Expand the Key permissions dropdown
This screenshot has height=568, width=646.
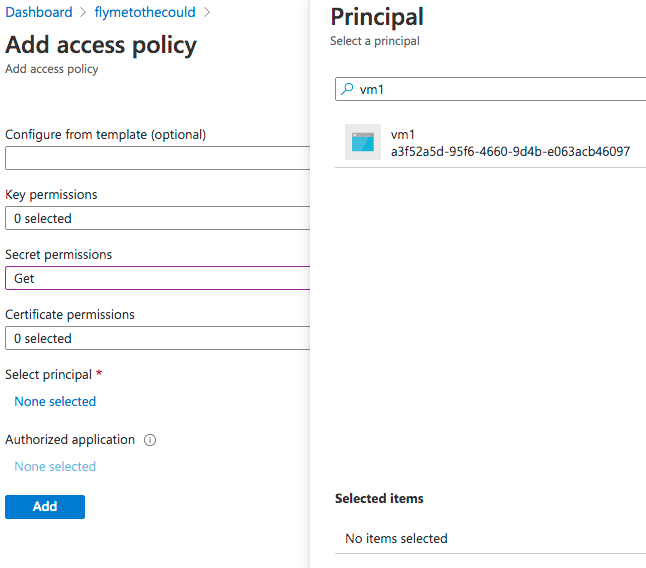(157, 218)
